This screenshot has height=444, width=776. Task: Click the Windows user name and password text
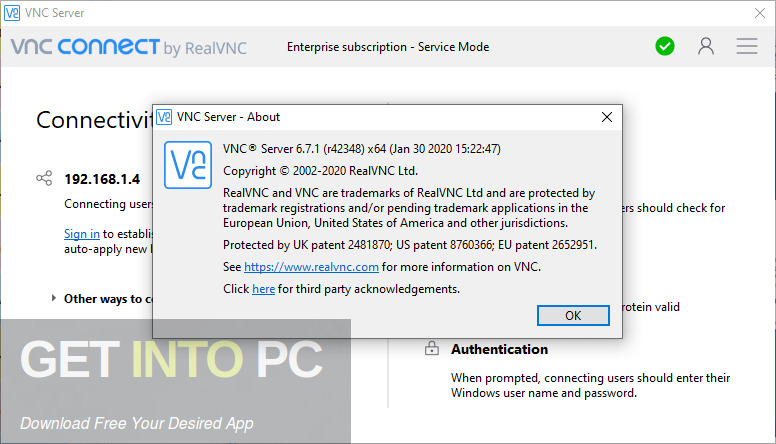point(543,393)
